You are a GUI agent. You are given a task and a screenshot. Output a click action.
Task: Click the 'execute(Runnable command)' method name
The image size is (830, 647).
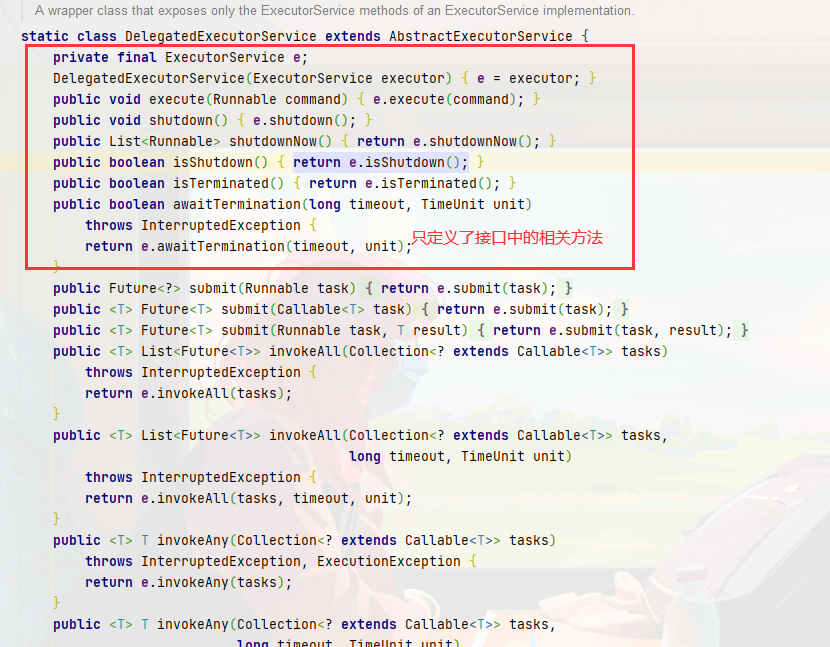[177, 99]
